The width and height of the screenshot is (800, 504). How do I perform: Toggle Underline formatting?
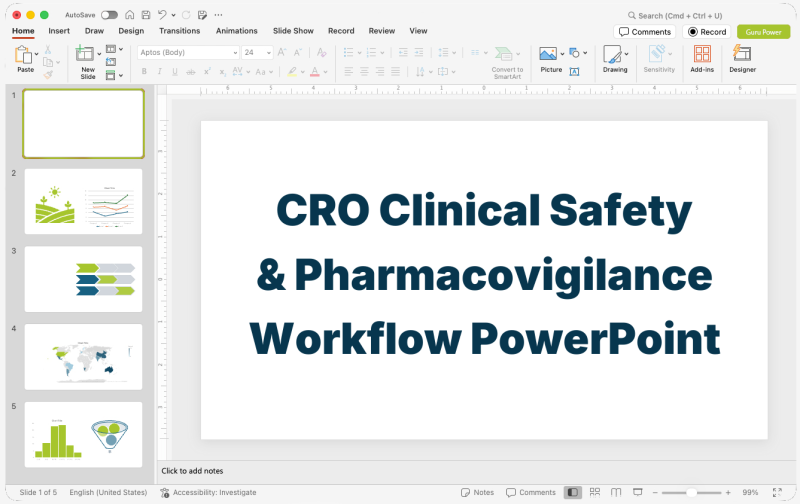pos(174,71)
